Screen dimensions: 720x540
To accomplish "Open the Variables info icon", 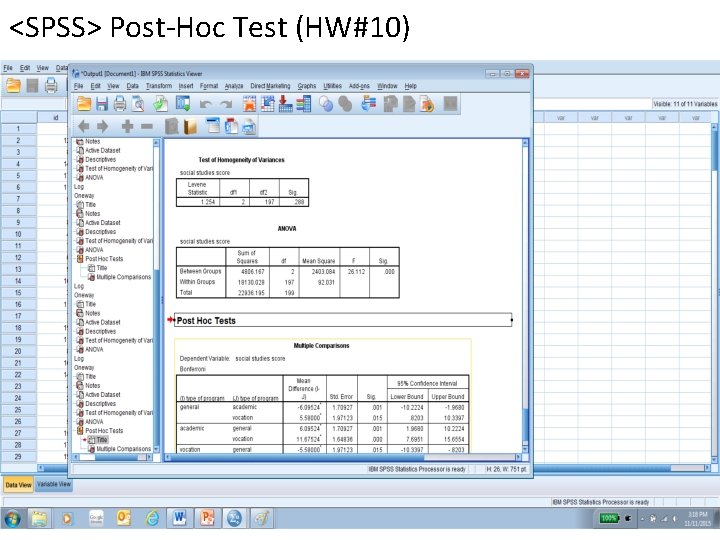I will (304, 104).
